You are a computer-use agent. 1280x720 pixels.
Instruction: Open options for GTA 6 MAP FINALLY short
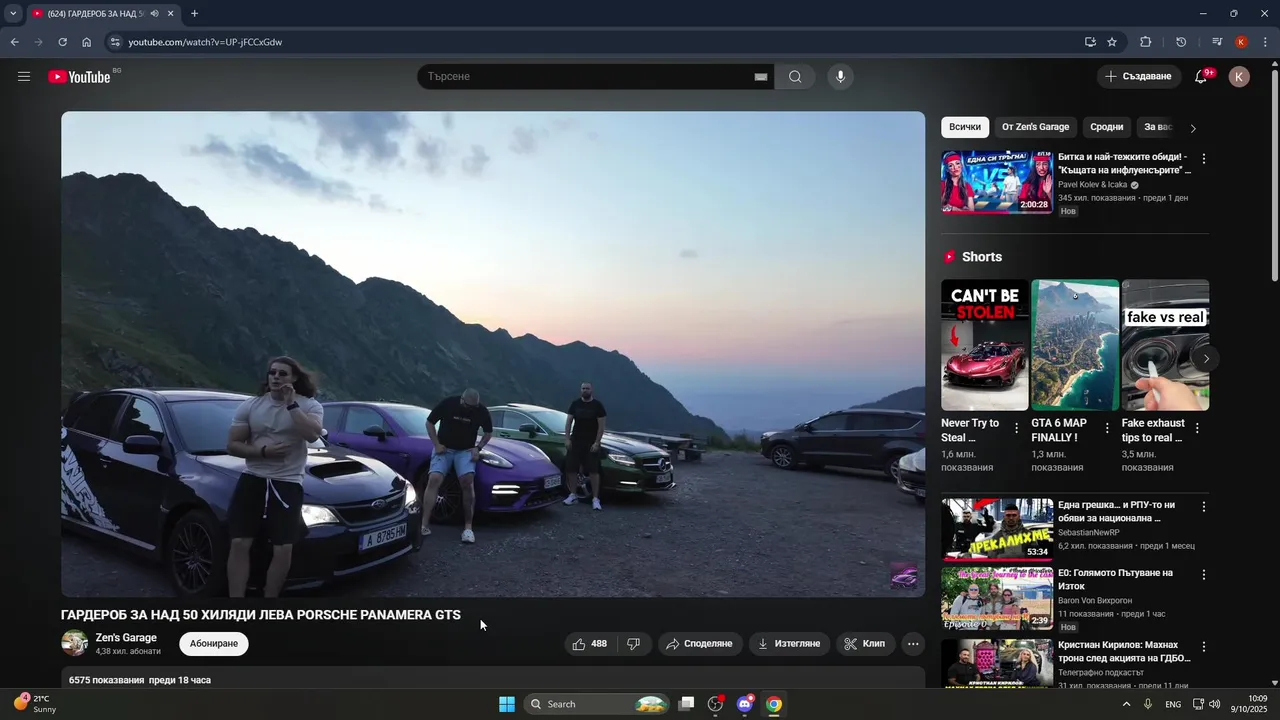point(1107,428)
